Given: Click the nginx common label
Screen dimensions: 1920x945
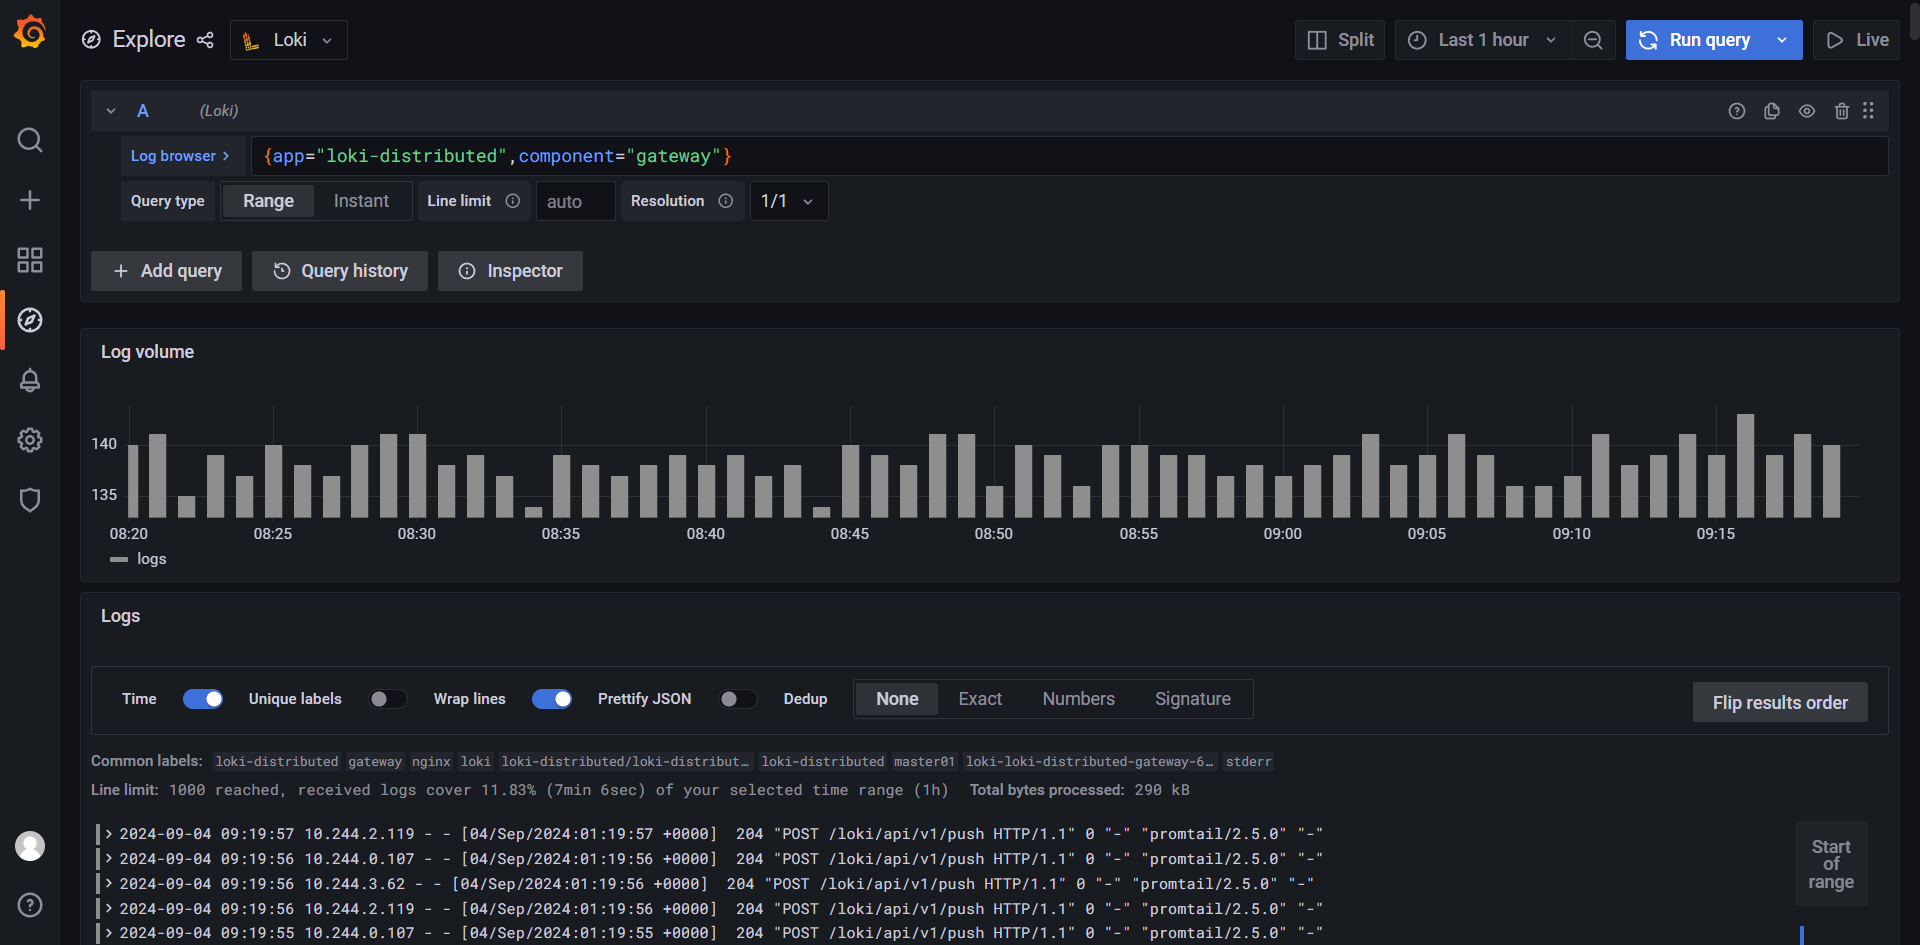Looking at the screenshot, I should pos(431,762).
